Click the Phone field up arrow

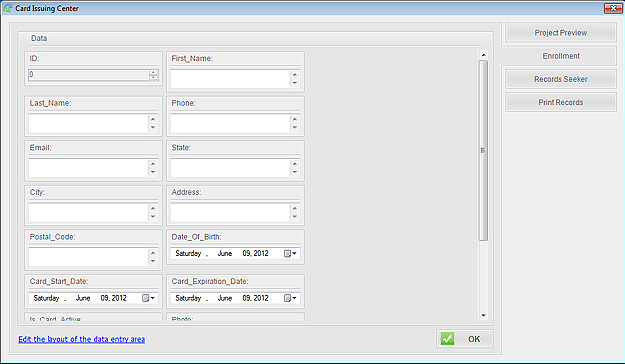pos(295,119)
